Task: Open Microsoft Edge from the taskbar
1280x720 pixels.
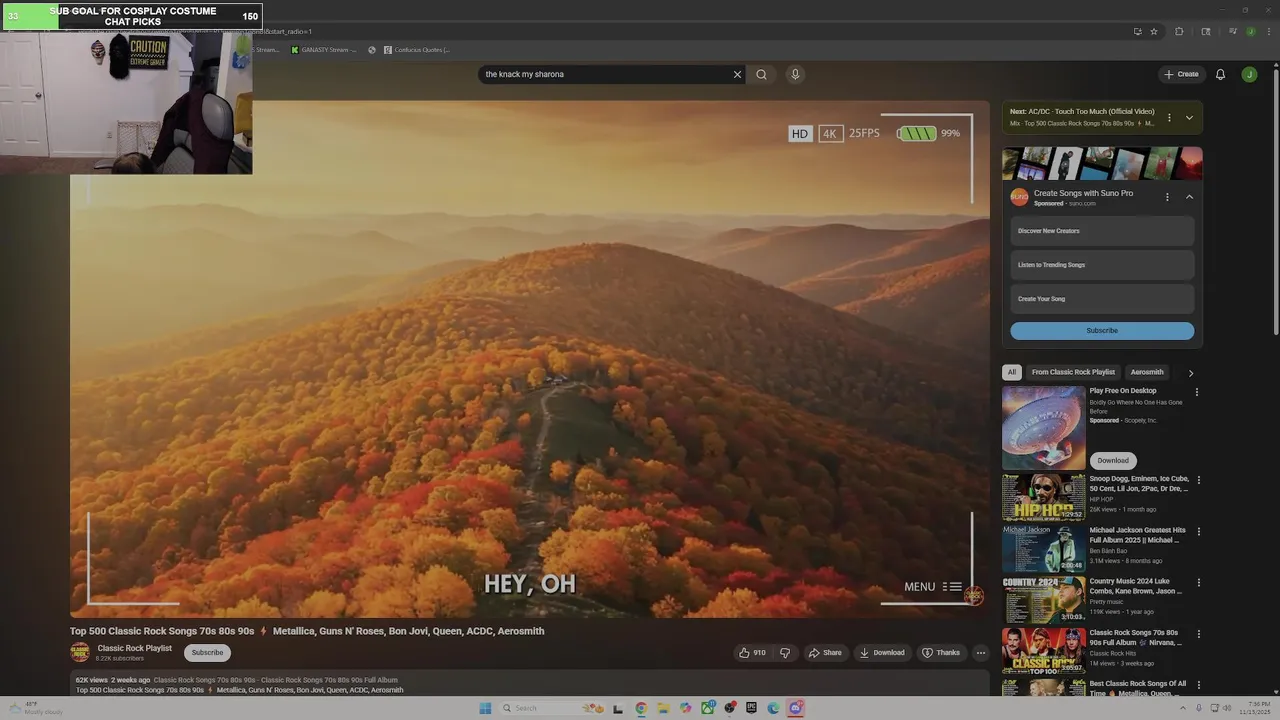Action: [x=773, y=708]
